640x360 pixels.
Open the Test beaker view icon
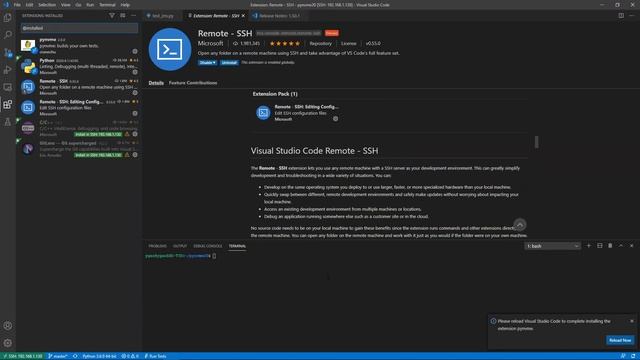click(7, 122)
